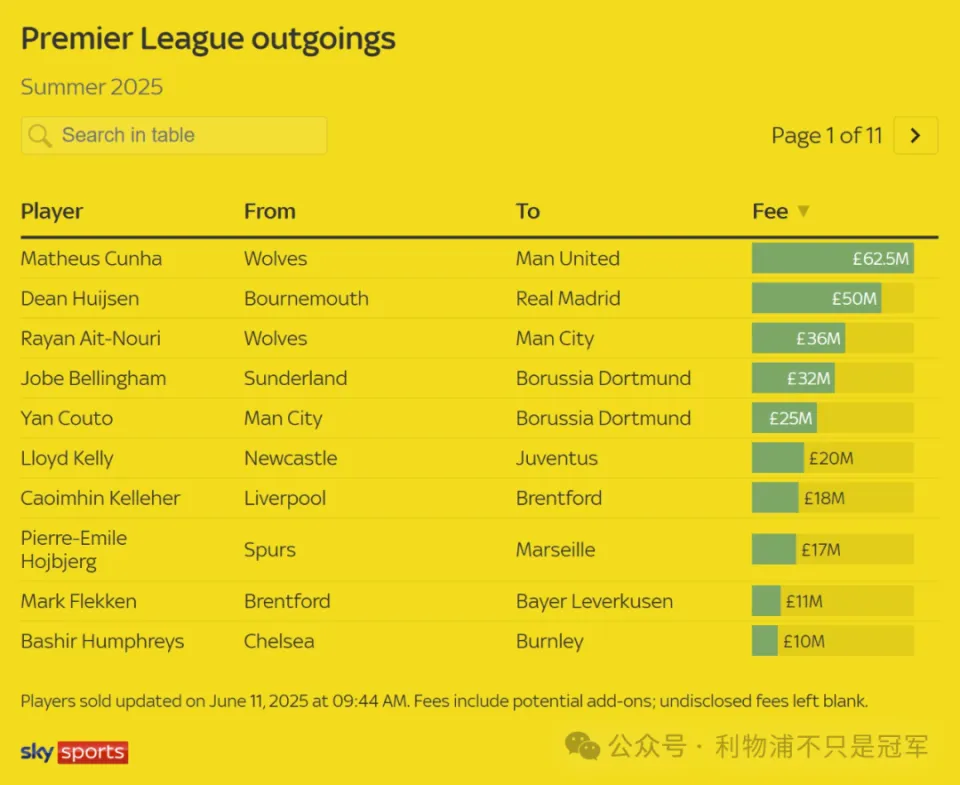Click the WeChat logo watermark icon
960x785 pixels.
[x=582, y=745]
